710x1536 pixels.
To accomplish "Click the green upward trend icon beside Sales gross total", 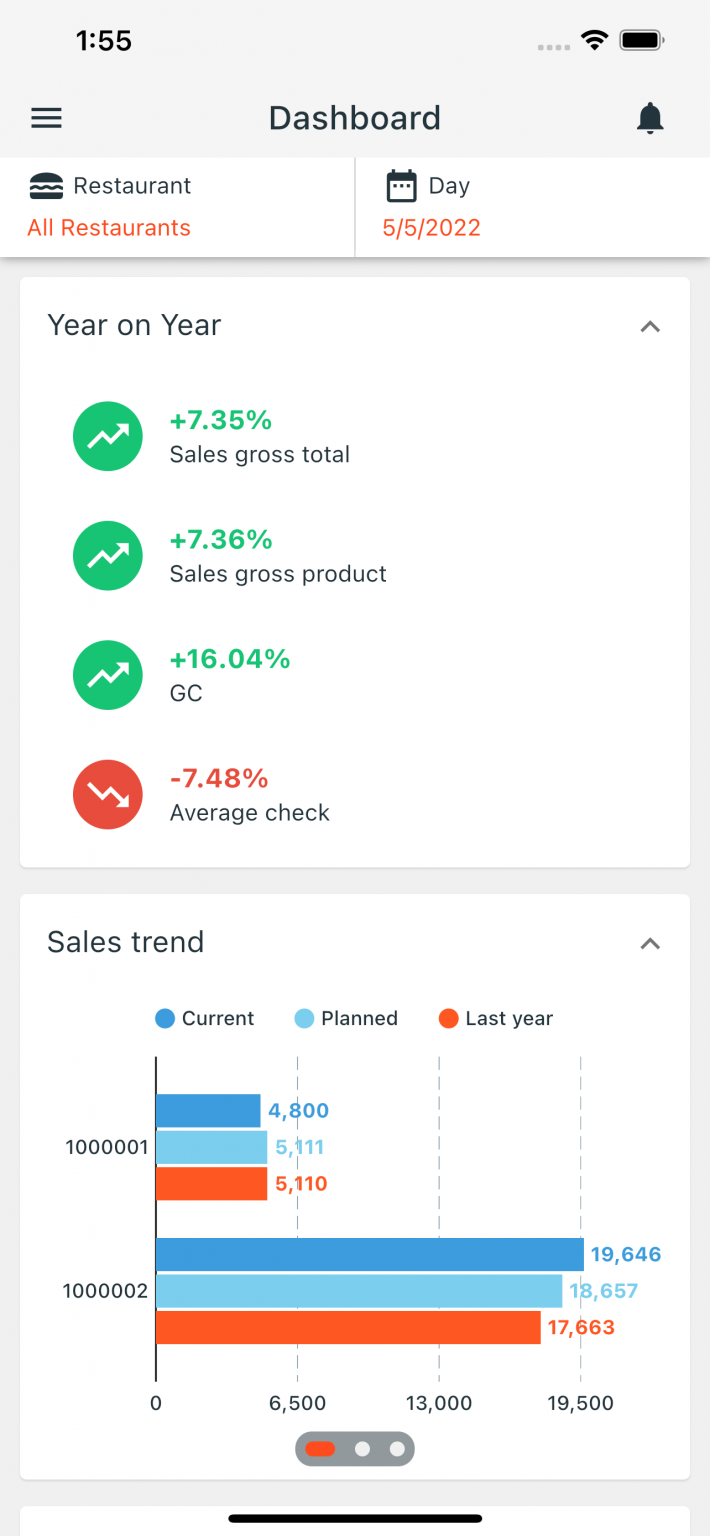I will coord(107,436).
